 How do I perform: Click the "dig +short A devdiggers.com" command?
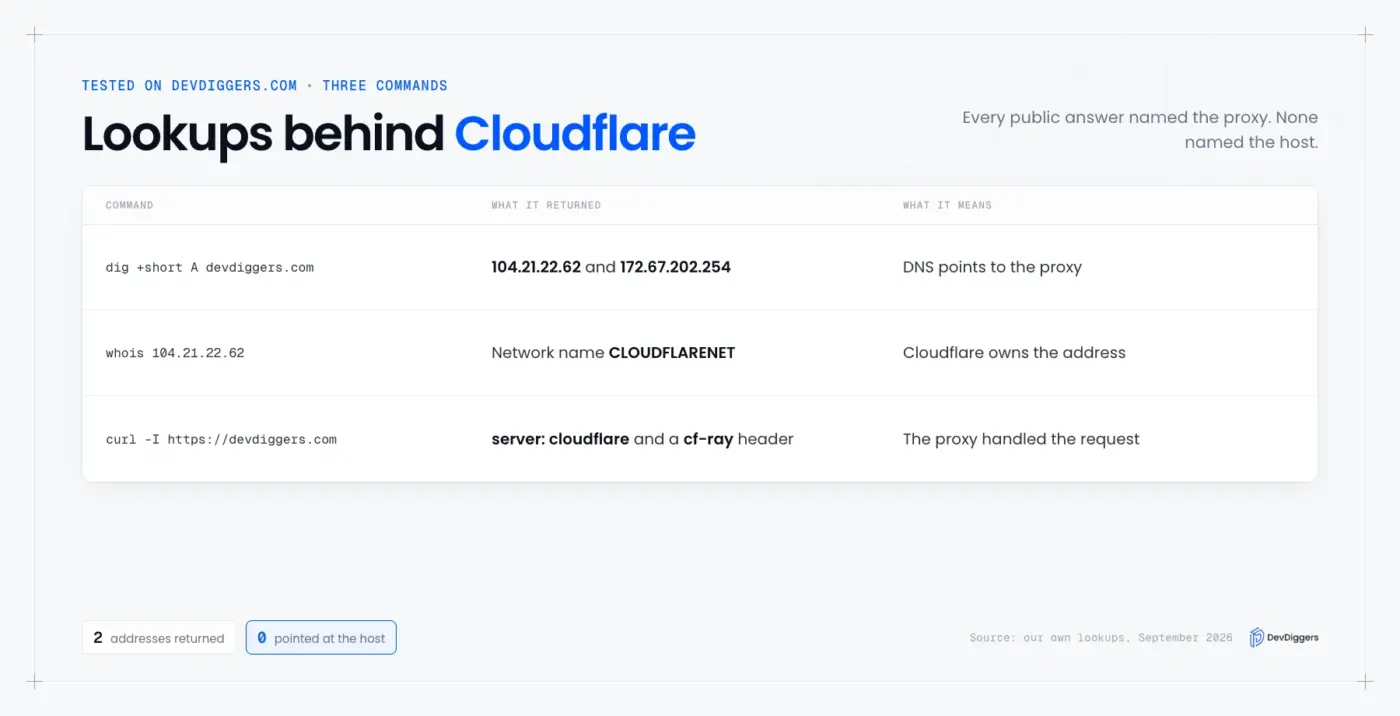click(210, 267)
